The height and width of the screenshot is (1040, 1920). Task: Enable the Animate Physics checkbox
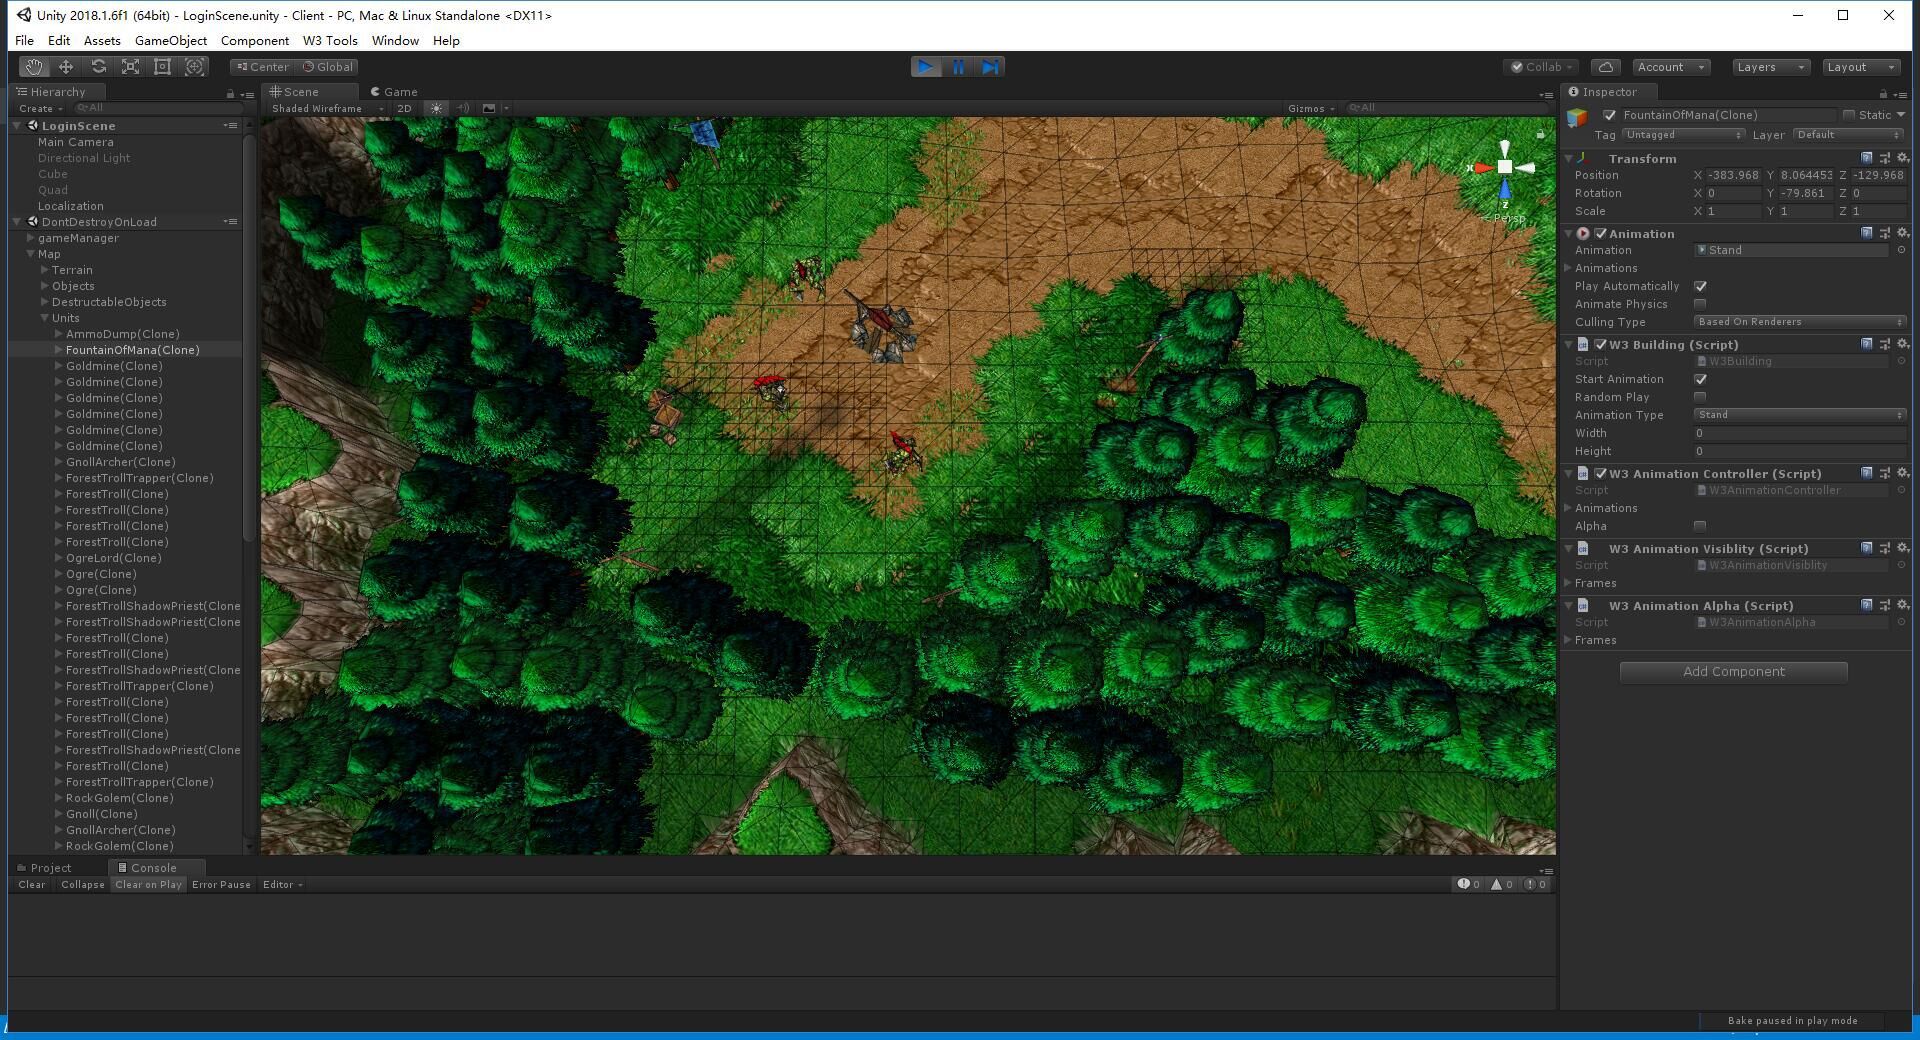click(x=1700, y=304)
